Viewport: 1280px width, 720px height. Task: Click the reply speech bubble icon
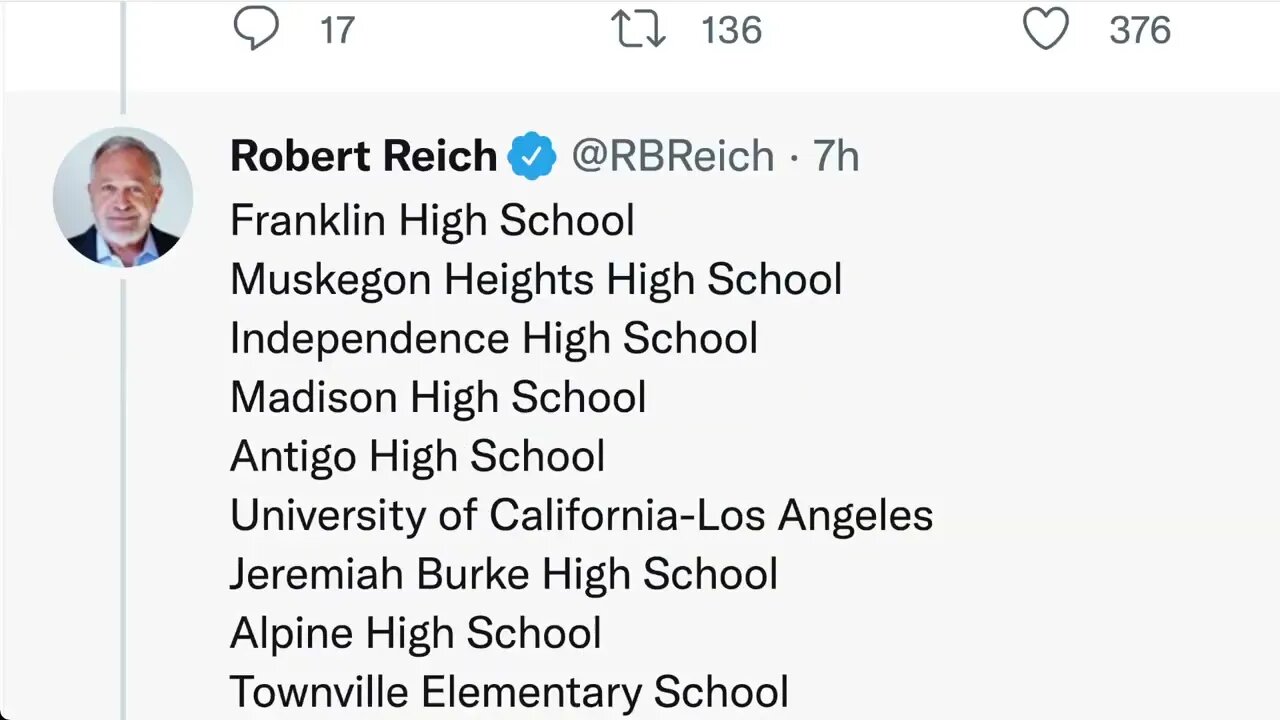click(255, 29)
